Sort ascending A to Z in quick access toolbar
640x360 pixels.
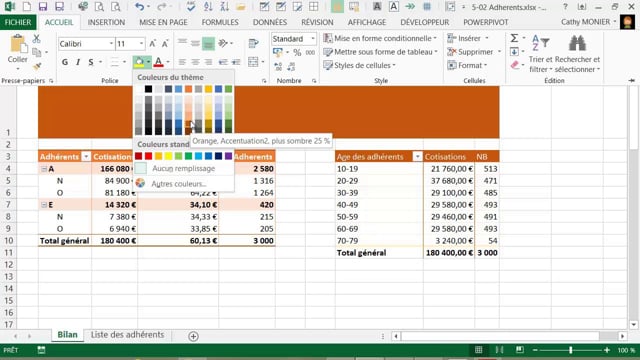coord(208,7)
